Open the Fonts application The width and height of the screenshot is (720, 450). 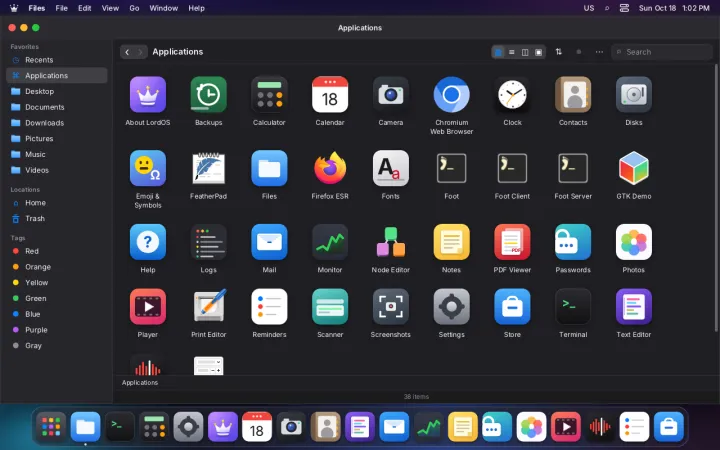tap(391, 168)
